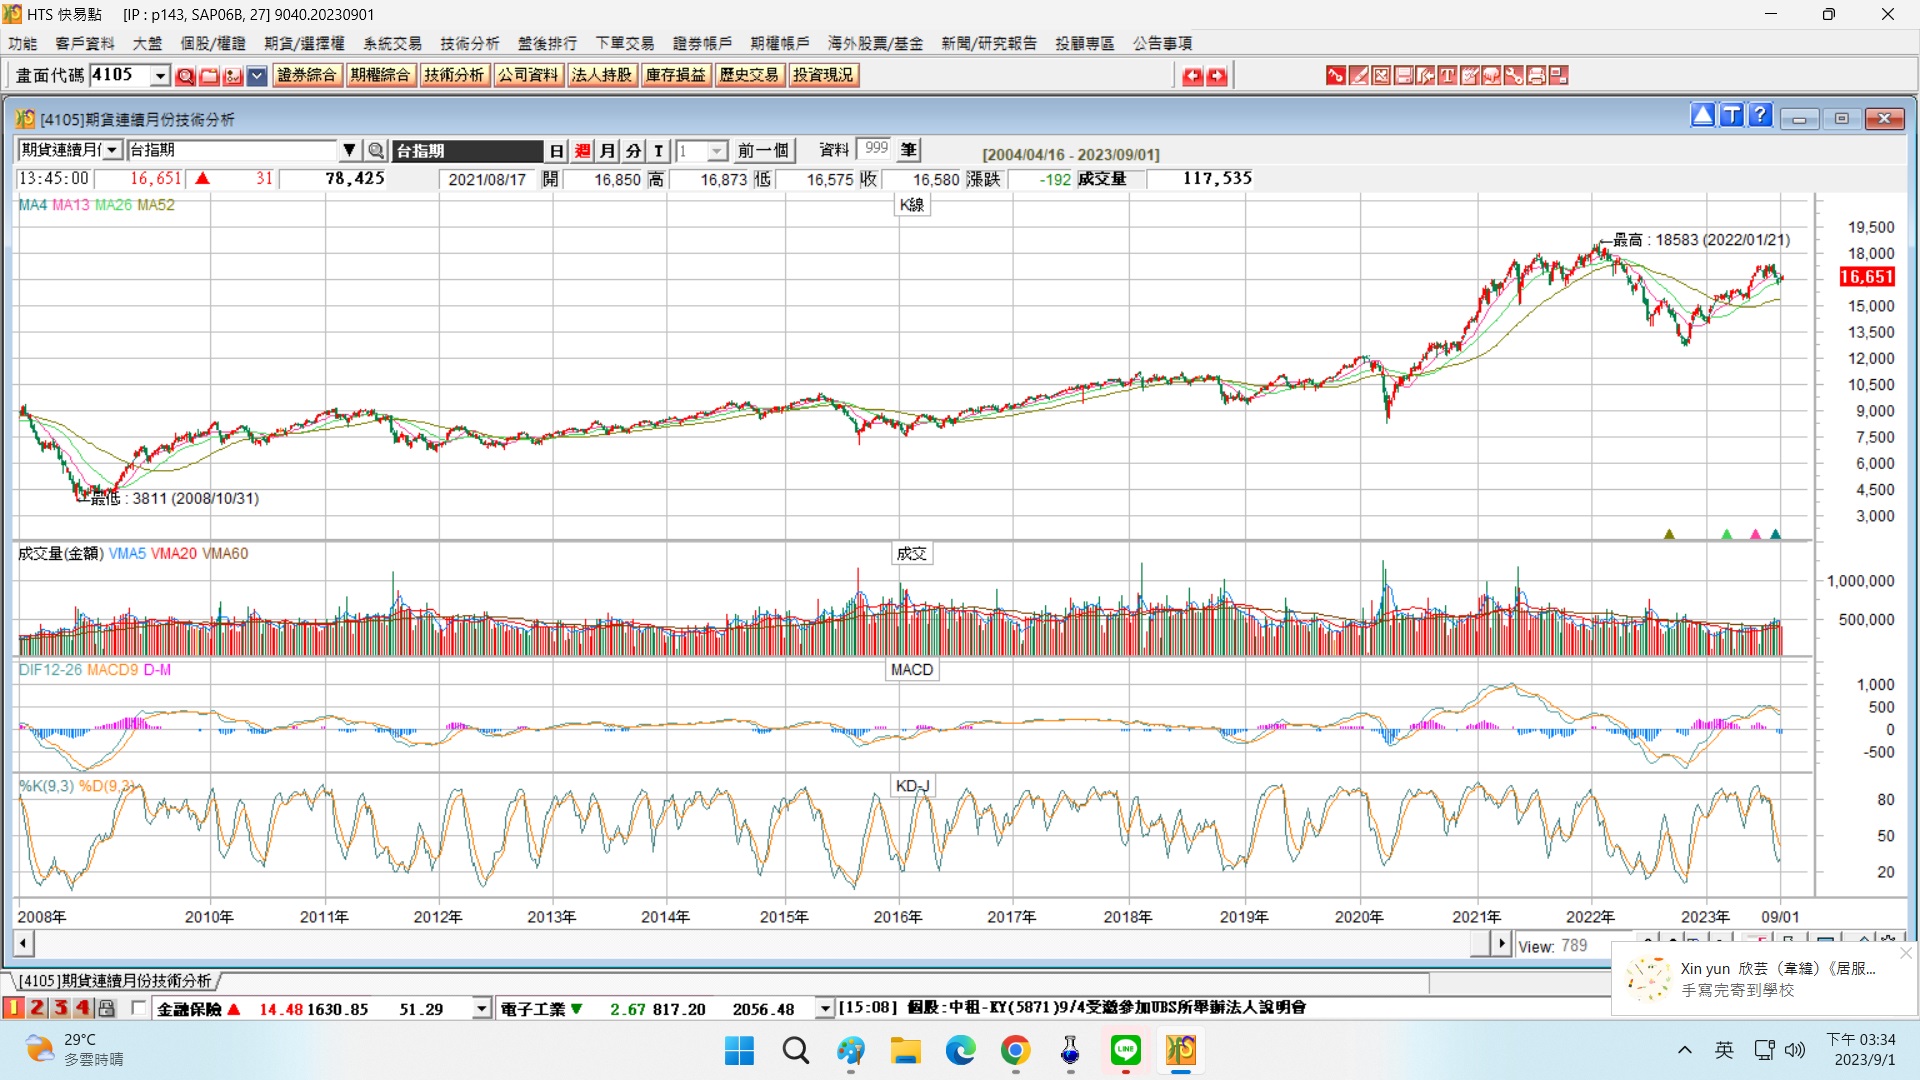The image size is (1920, 1080).
Task: Click the 前一個 button
Action: pos(763,151)
